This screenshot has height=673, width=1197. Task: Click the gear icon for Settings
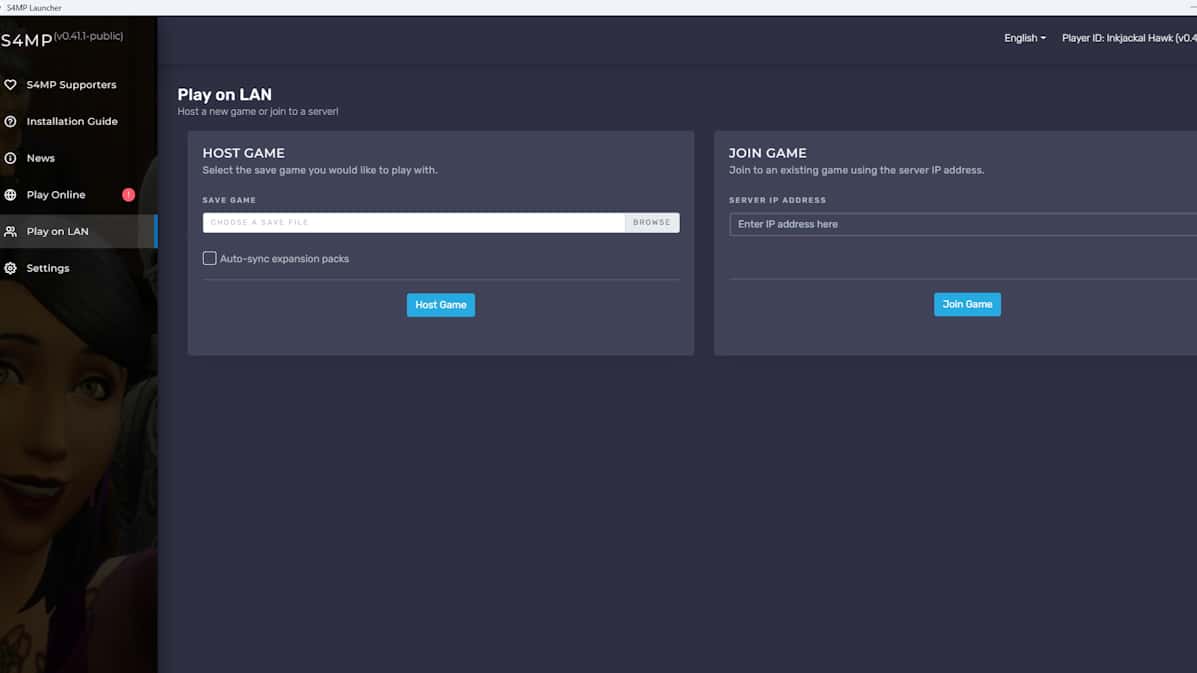click(11, 268)
